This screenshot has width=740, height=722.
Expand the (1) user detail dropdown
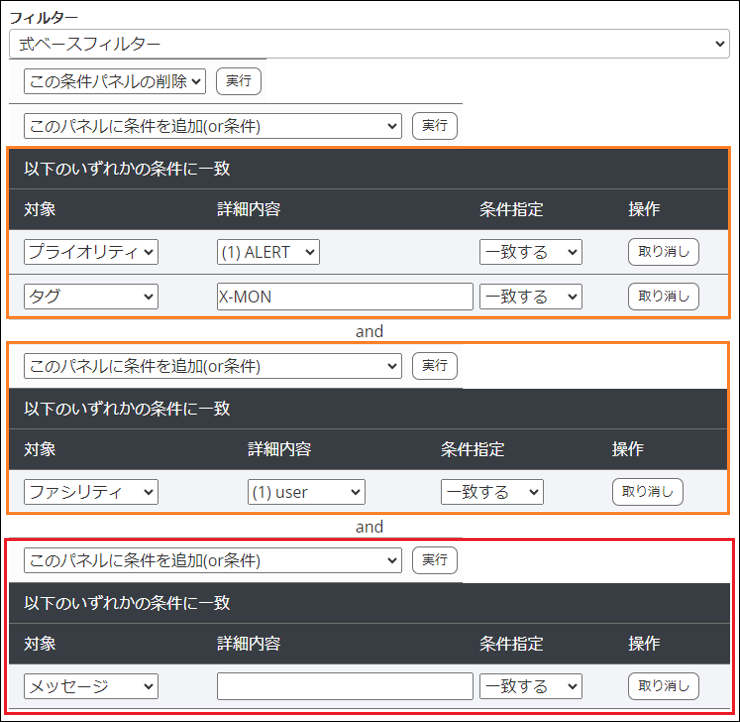306,492
